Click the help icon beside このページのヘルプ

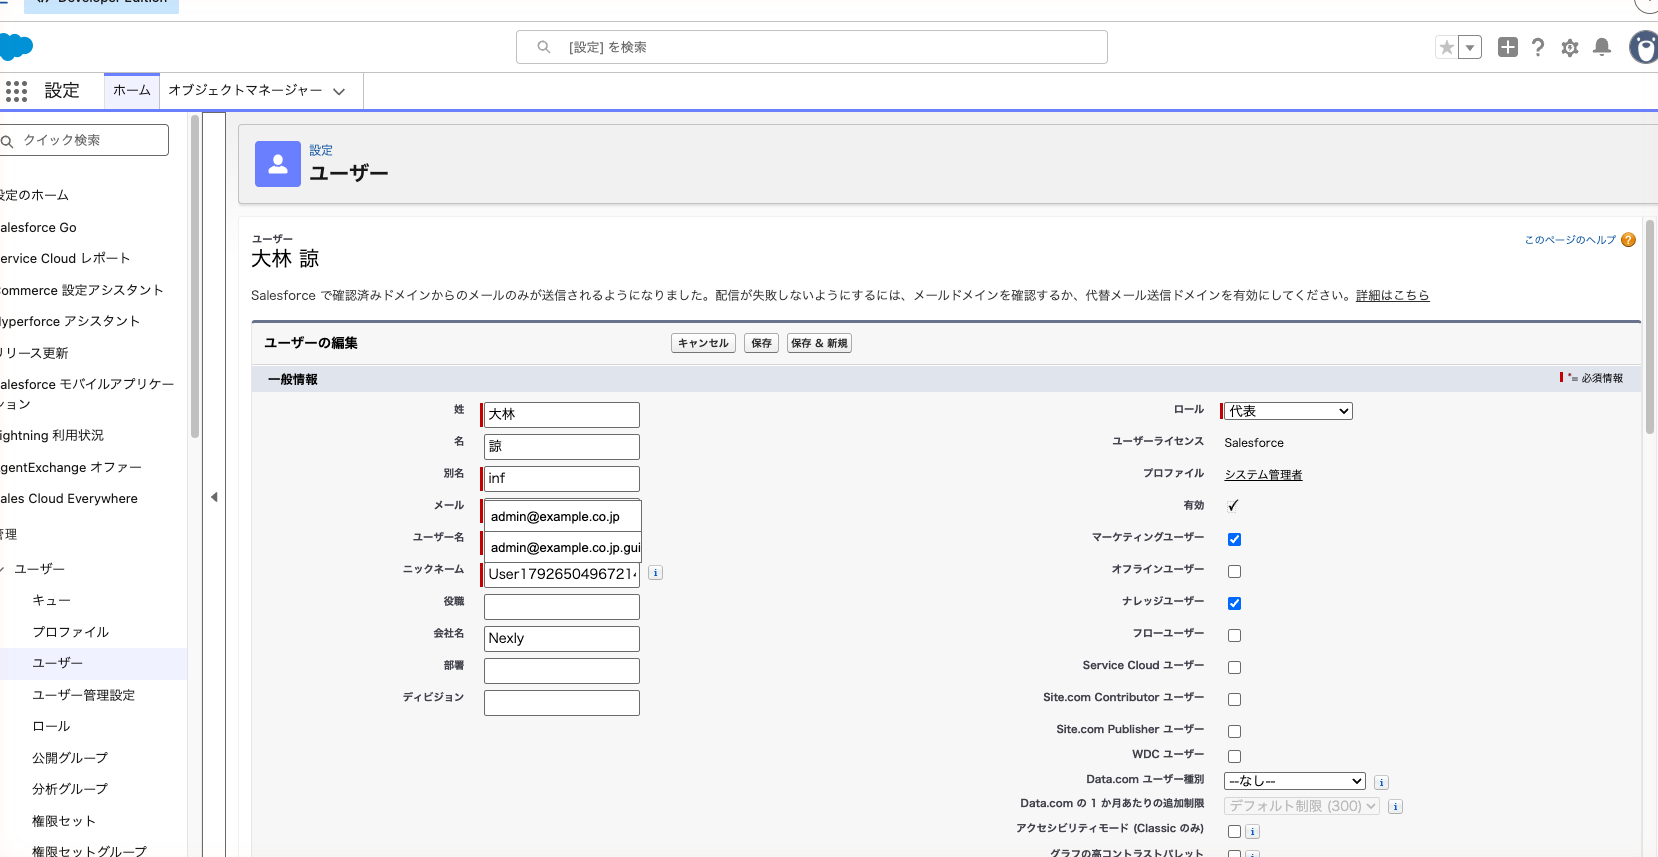coord(1628,240)
